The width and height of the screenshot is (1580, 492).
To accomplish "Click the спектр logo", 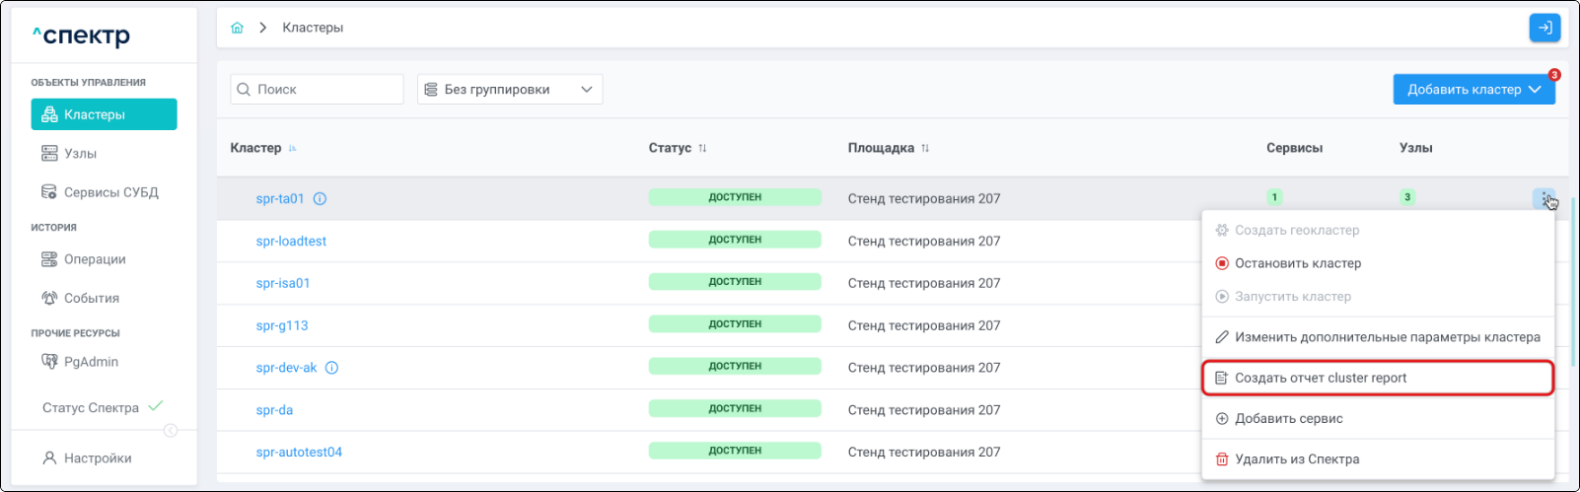I will tap(81, 36).
